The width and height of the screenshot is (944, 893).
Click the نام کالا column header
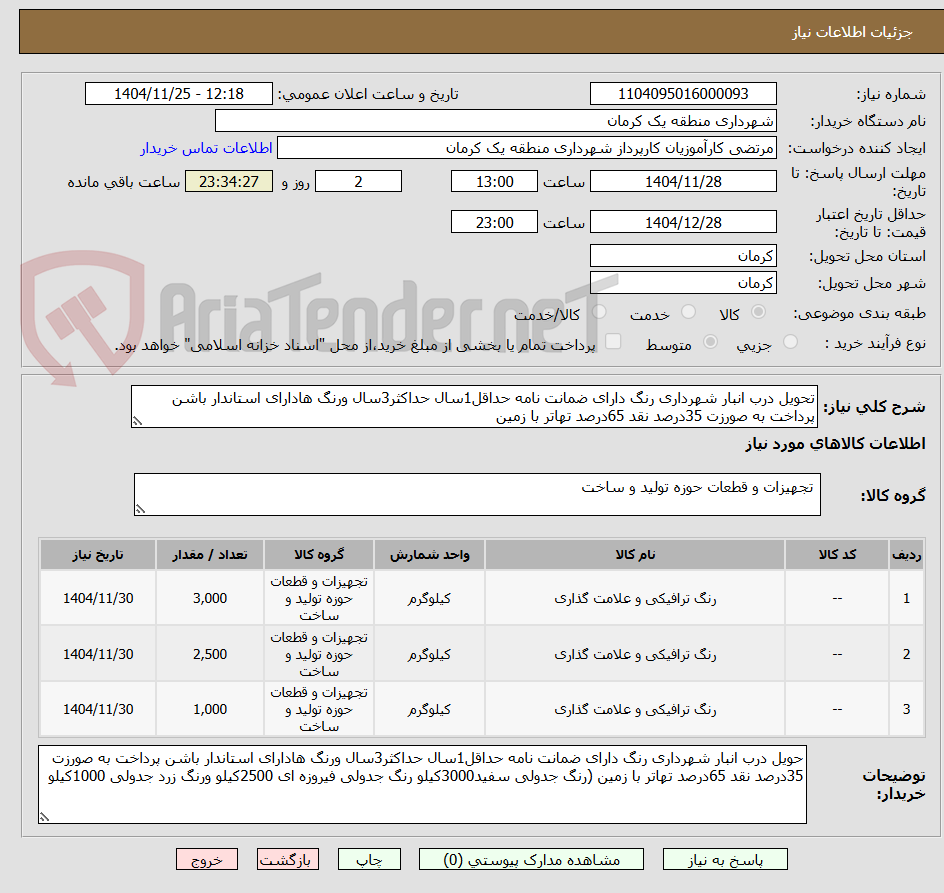pyautogui.click(x=635, y=555)
